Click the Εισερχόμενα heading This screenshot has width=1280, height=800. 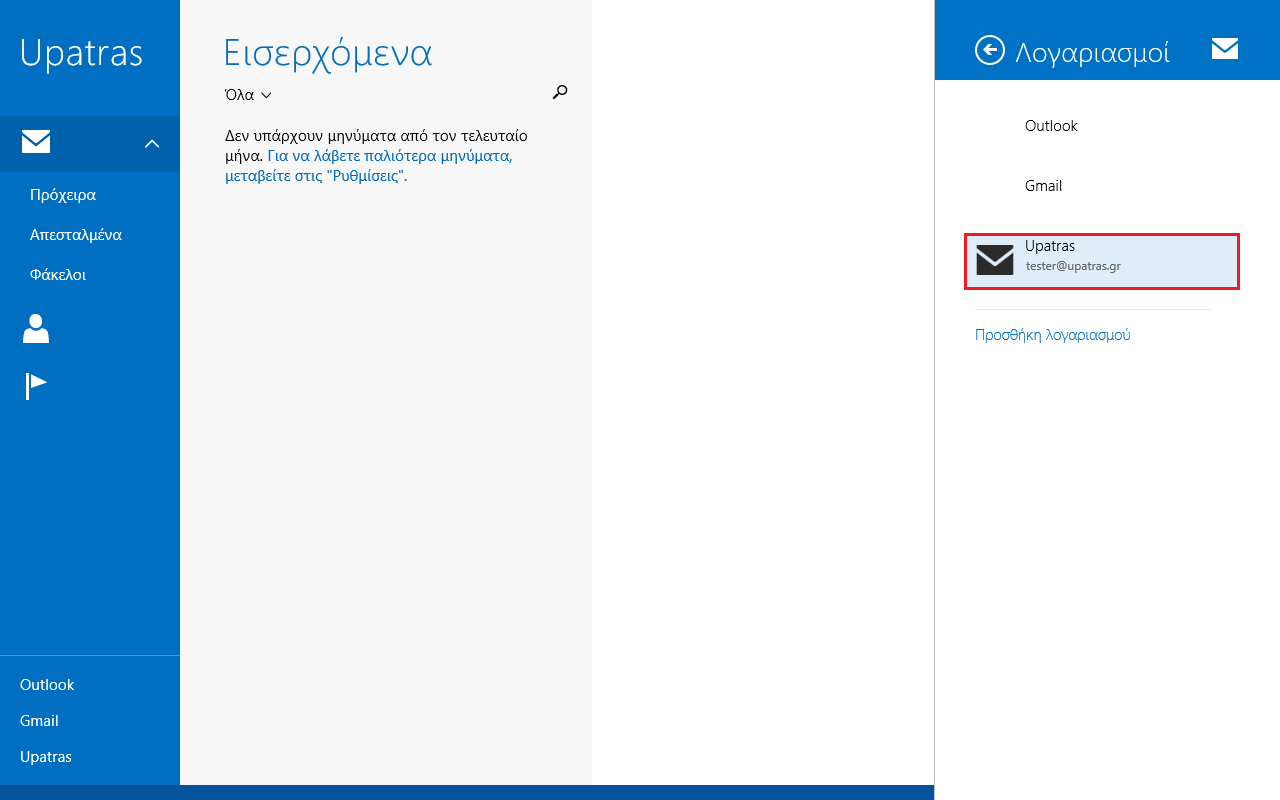pyautogui.click(x=328, y=53)
